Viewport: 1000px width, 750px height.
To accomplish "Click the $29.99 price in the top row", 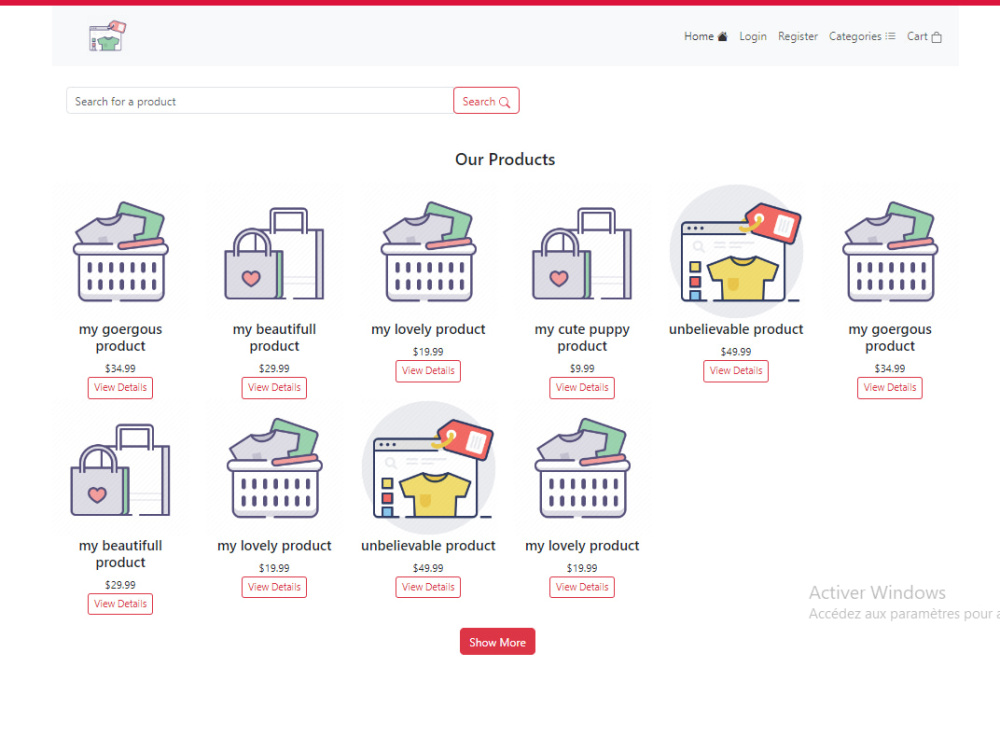I will [x=274, y=369].
